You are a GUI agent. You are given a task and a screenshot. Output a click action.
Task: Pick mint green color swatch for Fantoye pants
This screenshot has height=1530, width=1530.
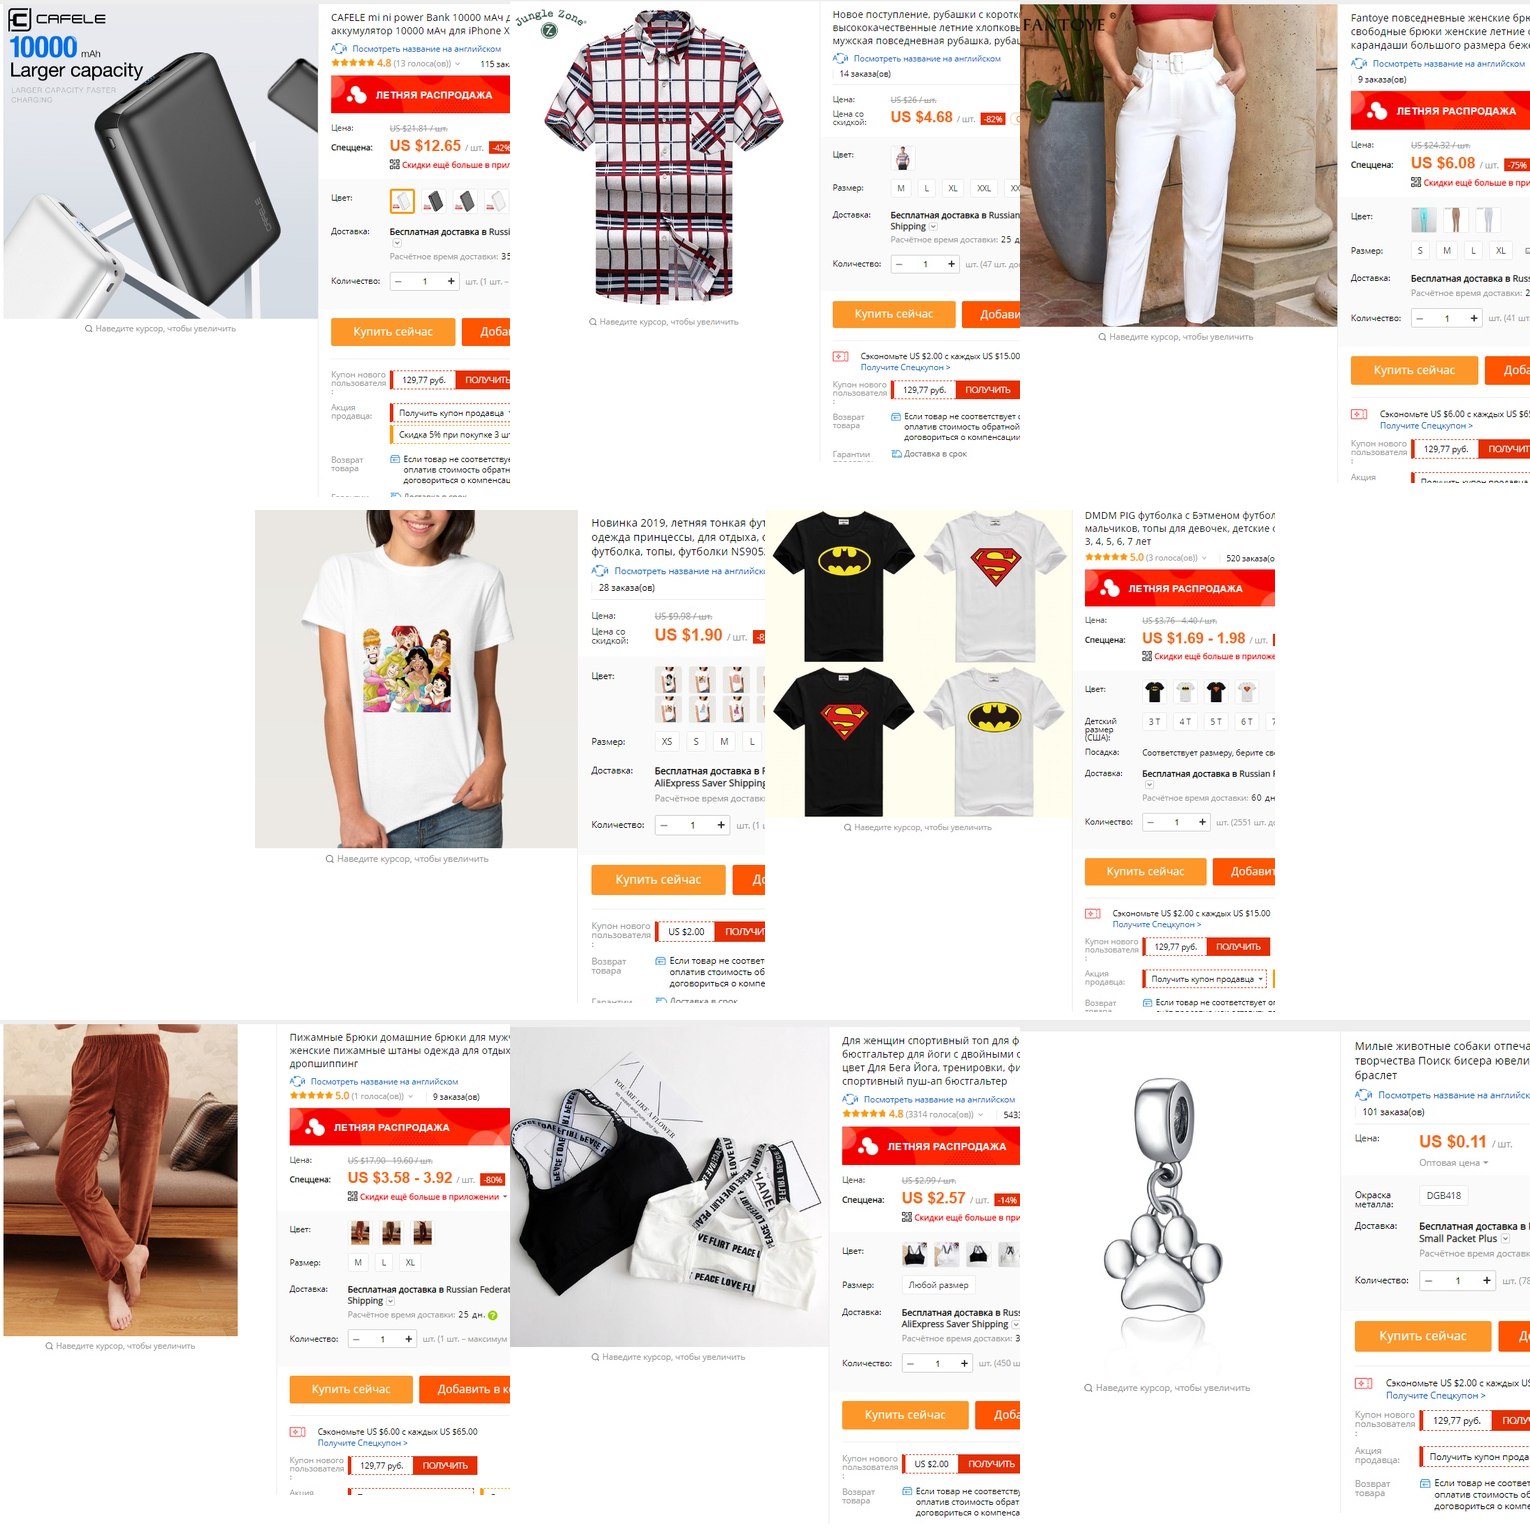pos(1423,218)
